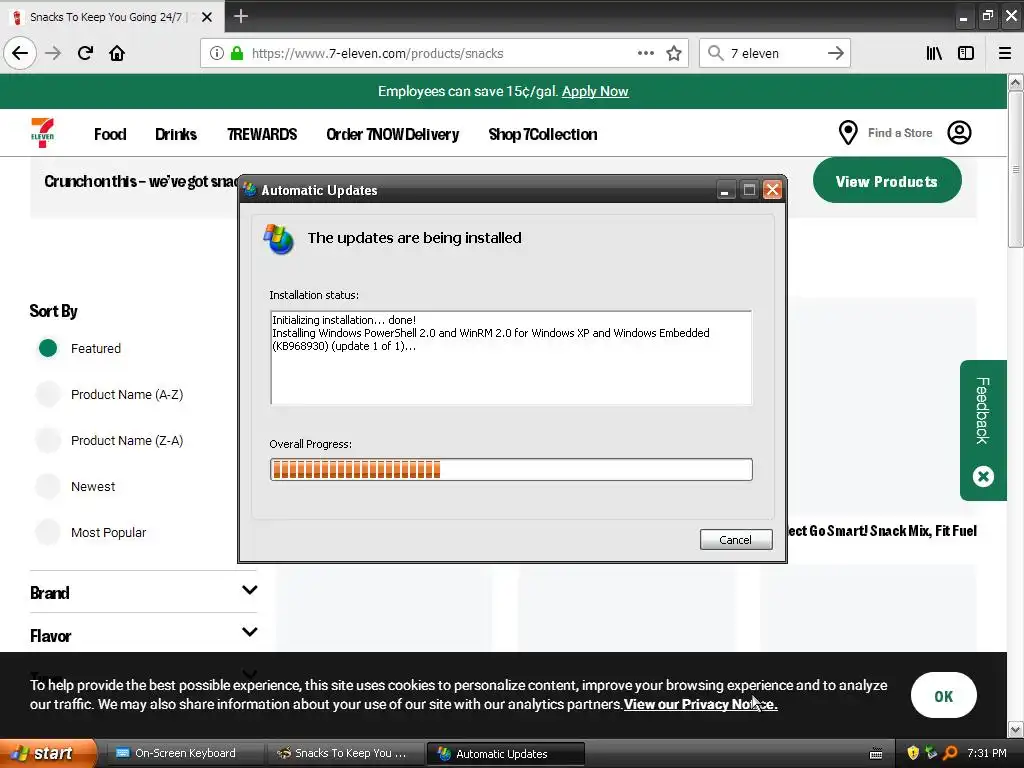Switch to the Snacks To Keep You Going tab
1024x768 pixels.
(x=112, y=17)
